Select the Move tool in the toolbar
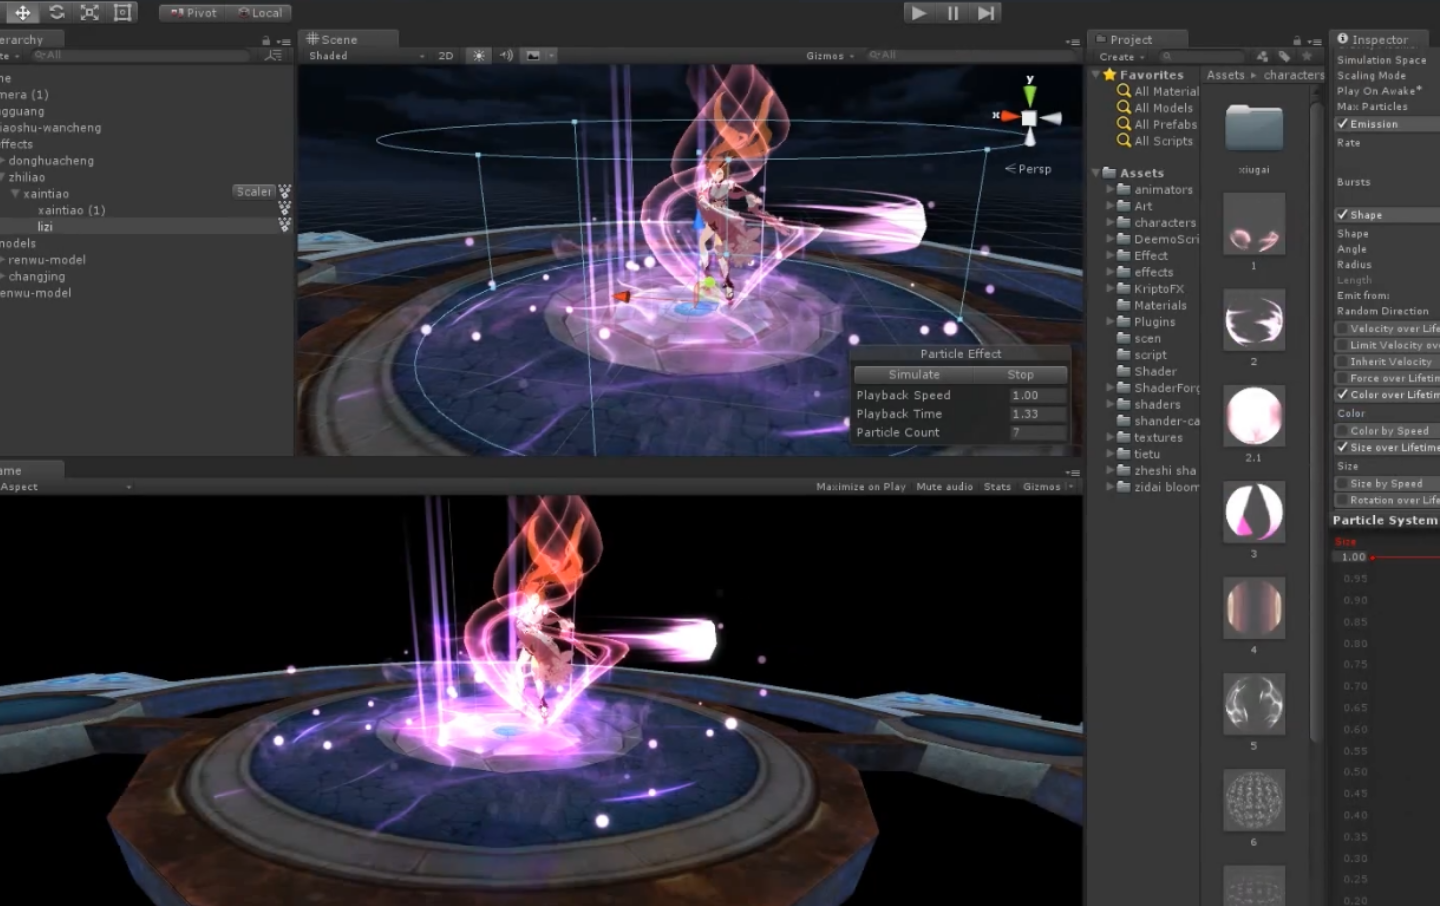Viewport: 1440px width, 906px height. pyautogui.click(x=22, y=12)
